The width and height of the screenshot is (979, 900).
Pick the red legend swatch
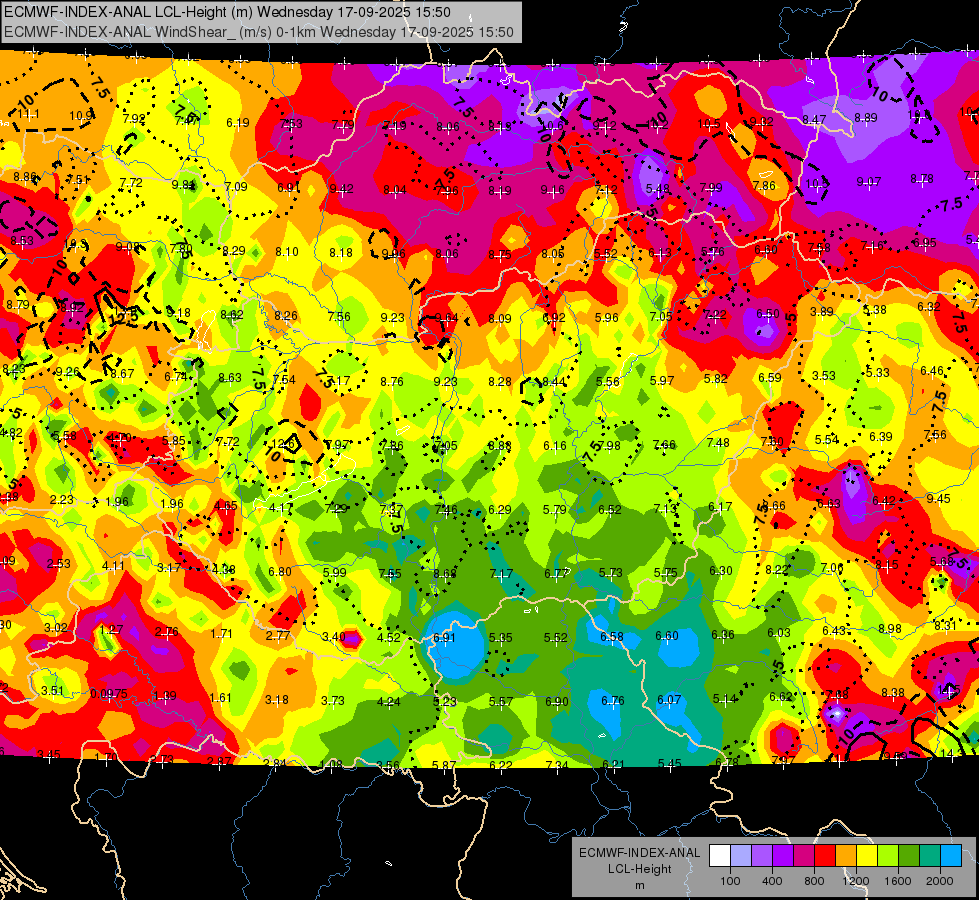click(x=825, y=856)
